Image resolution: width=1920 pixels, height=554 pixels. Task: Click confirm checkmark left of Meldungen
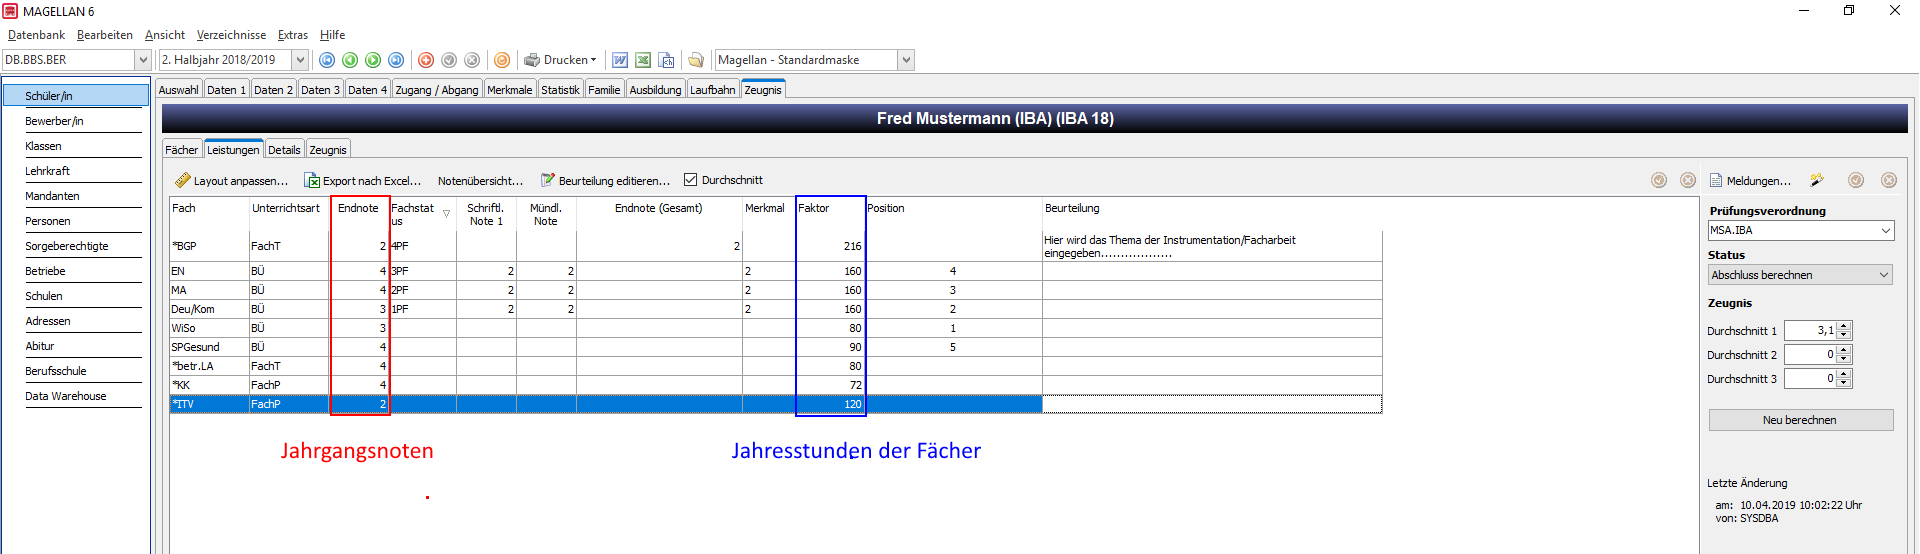1659,180
